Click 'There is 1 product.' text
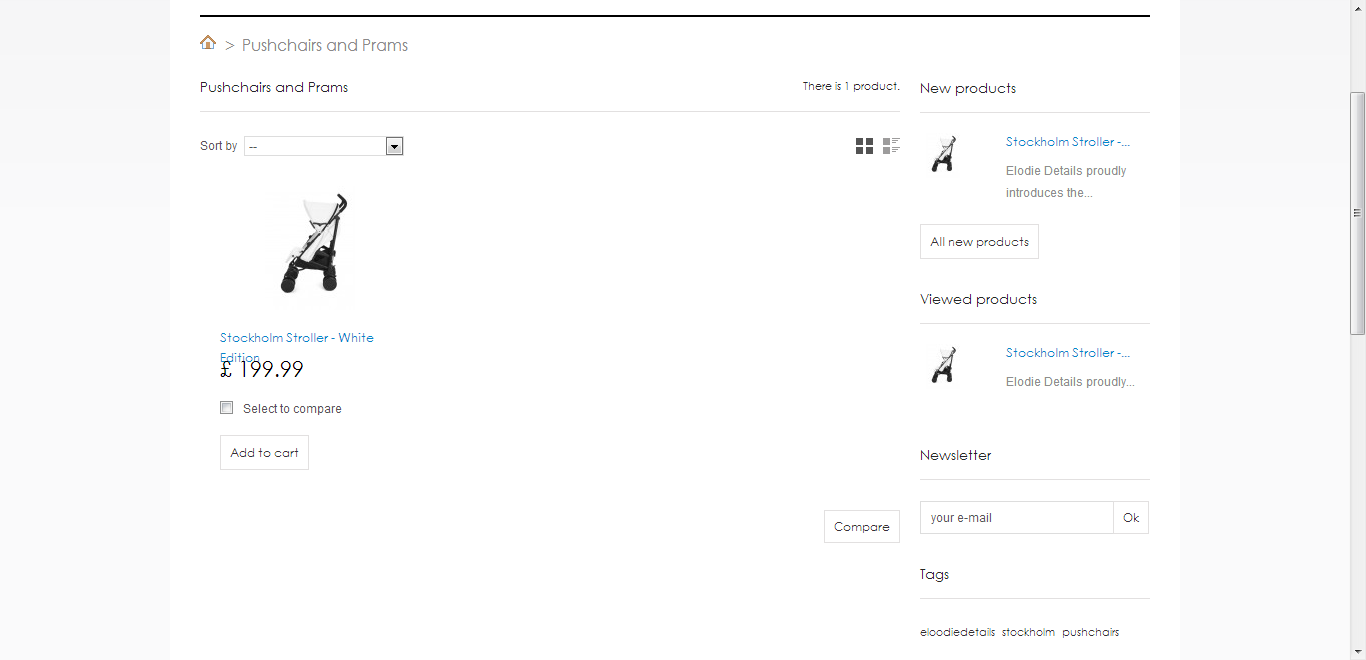Image resolution: width=1366 pixels, height=660 pixels. [851, 87]
